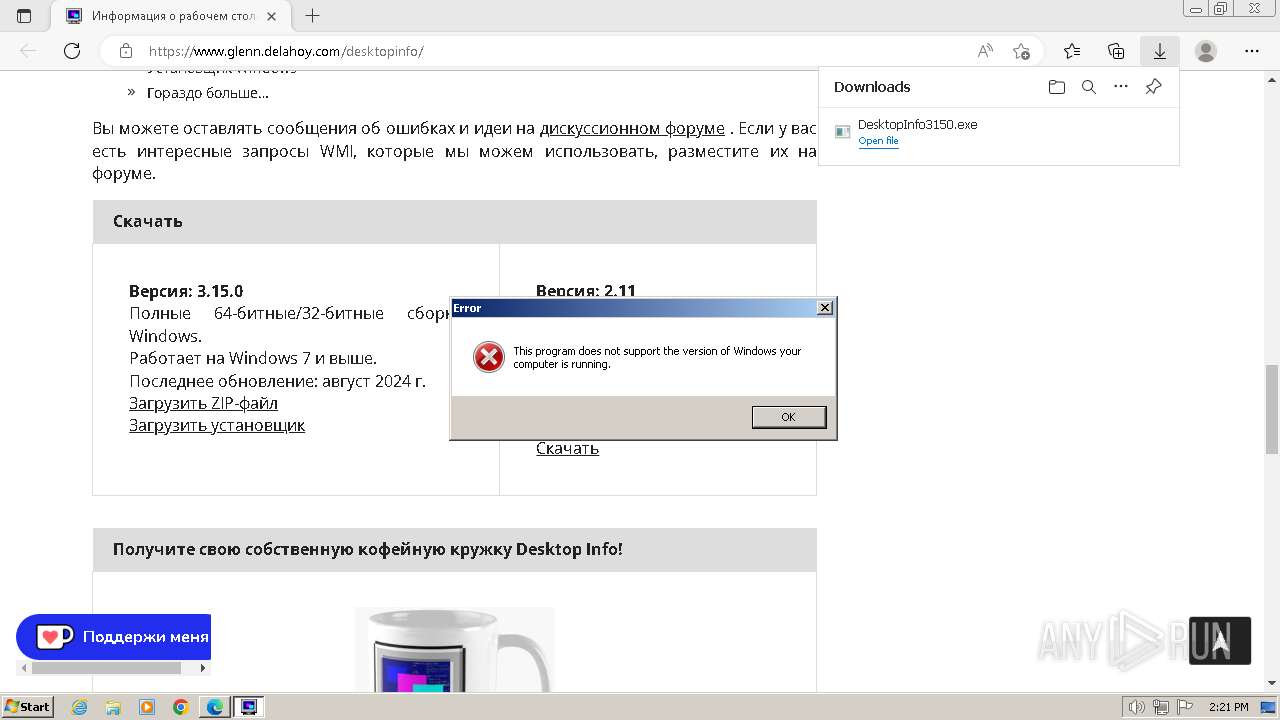Click the Скачать section header
The image size is (1280, 720).
click(x=454, y=221)
